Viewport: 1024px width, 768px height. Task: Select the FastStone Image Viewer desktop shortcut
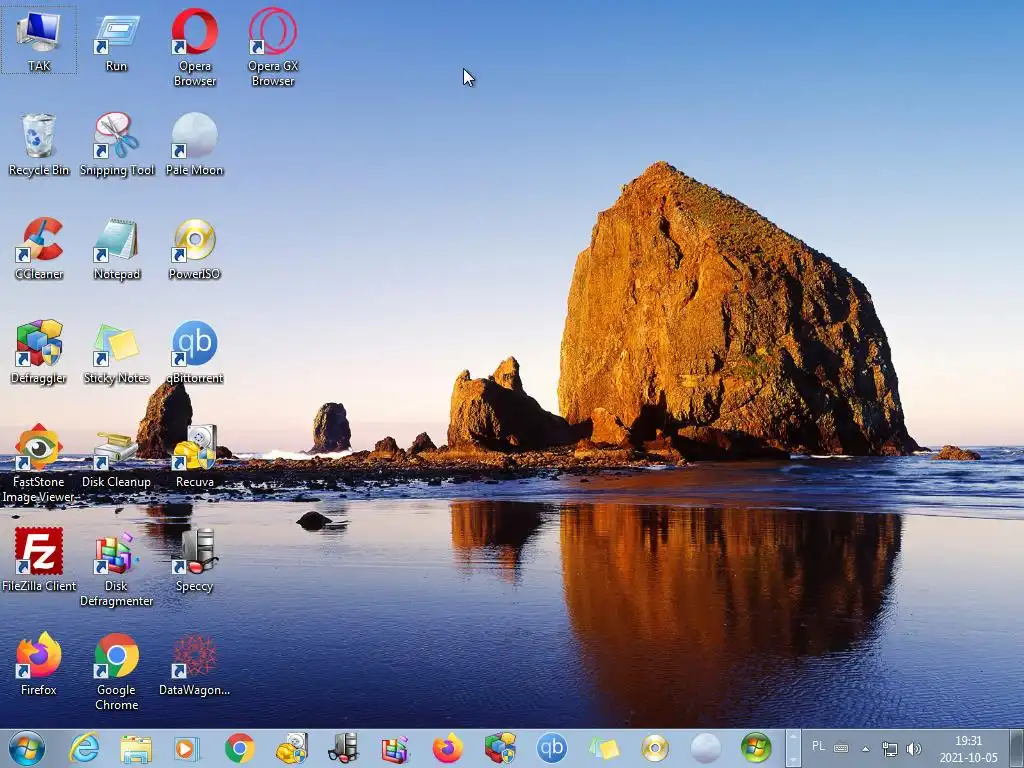coord(39,464)
